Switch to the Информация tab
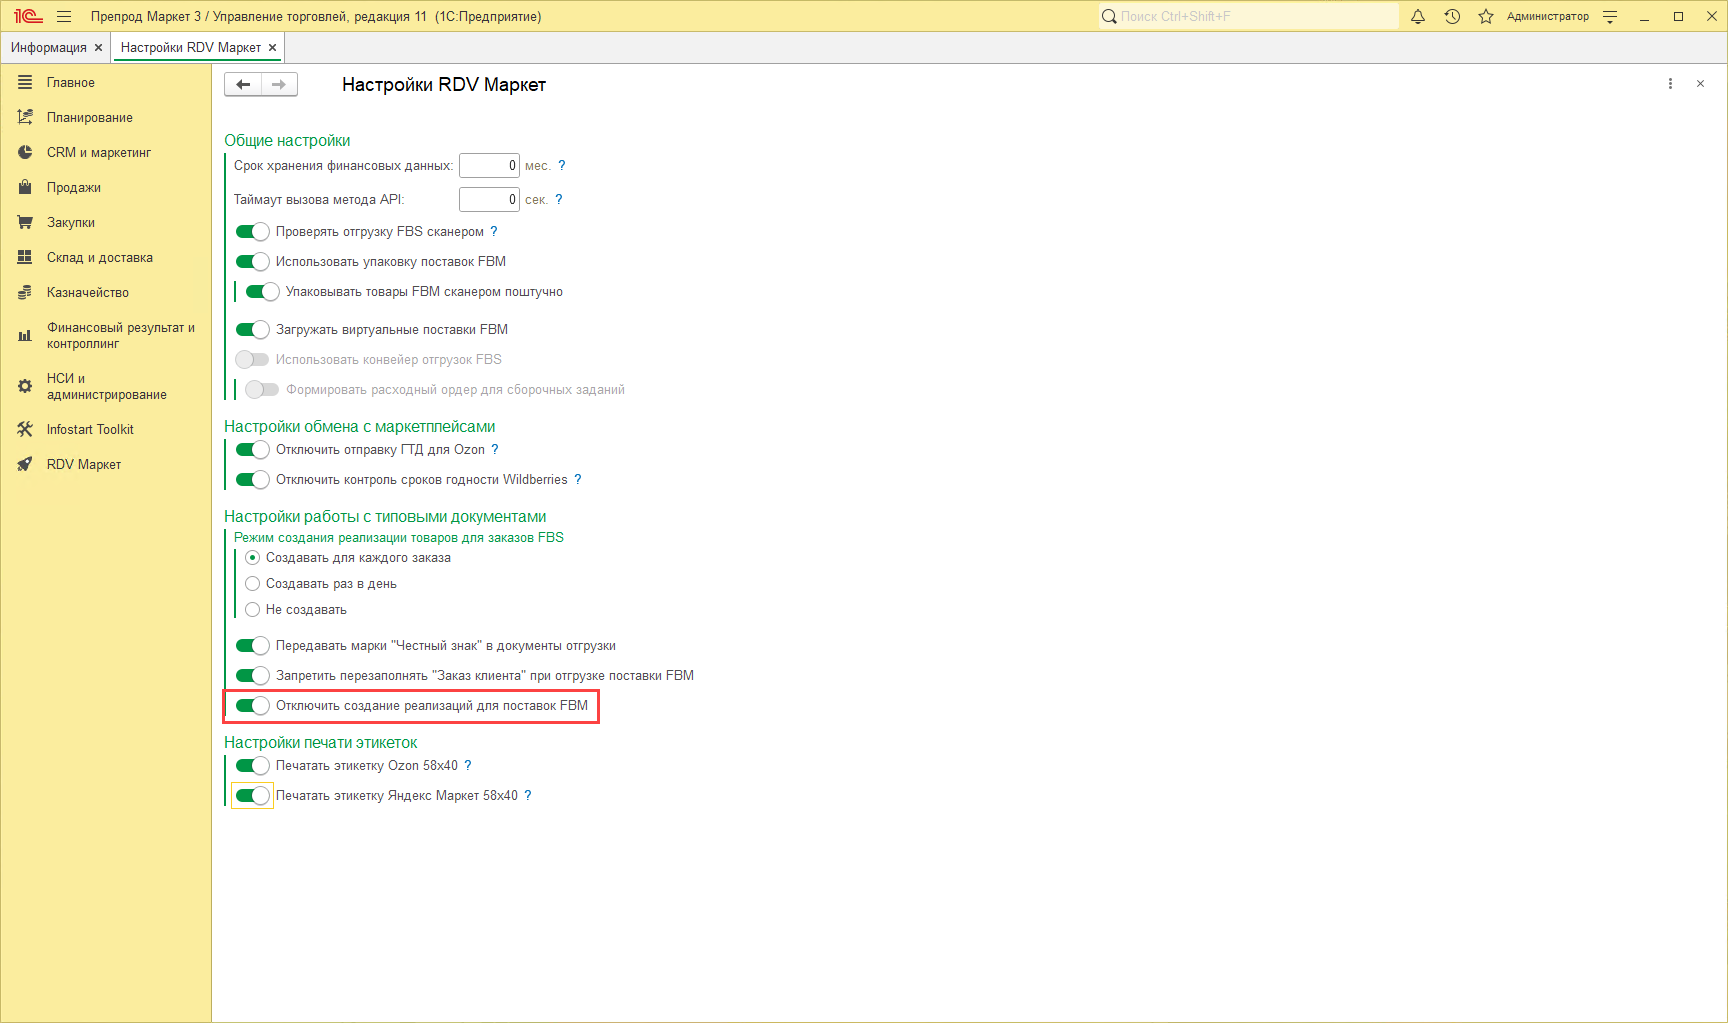This screenshot has height=1023, width=1728. pyautogui.click(x=49, y=48)
